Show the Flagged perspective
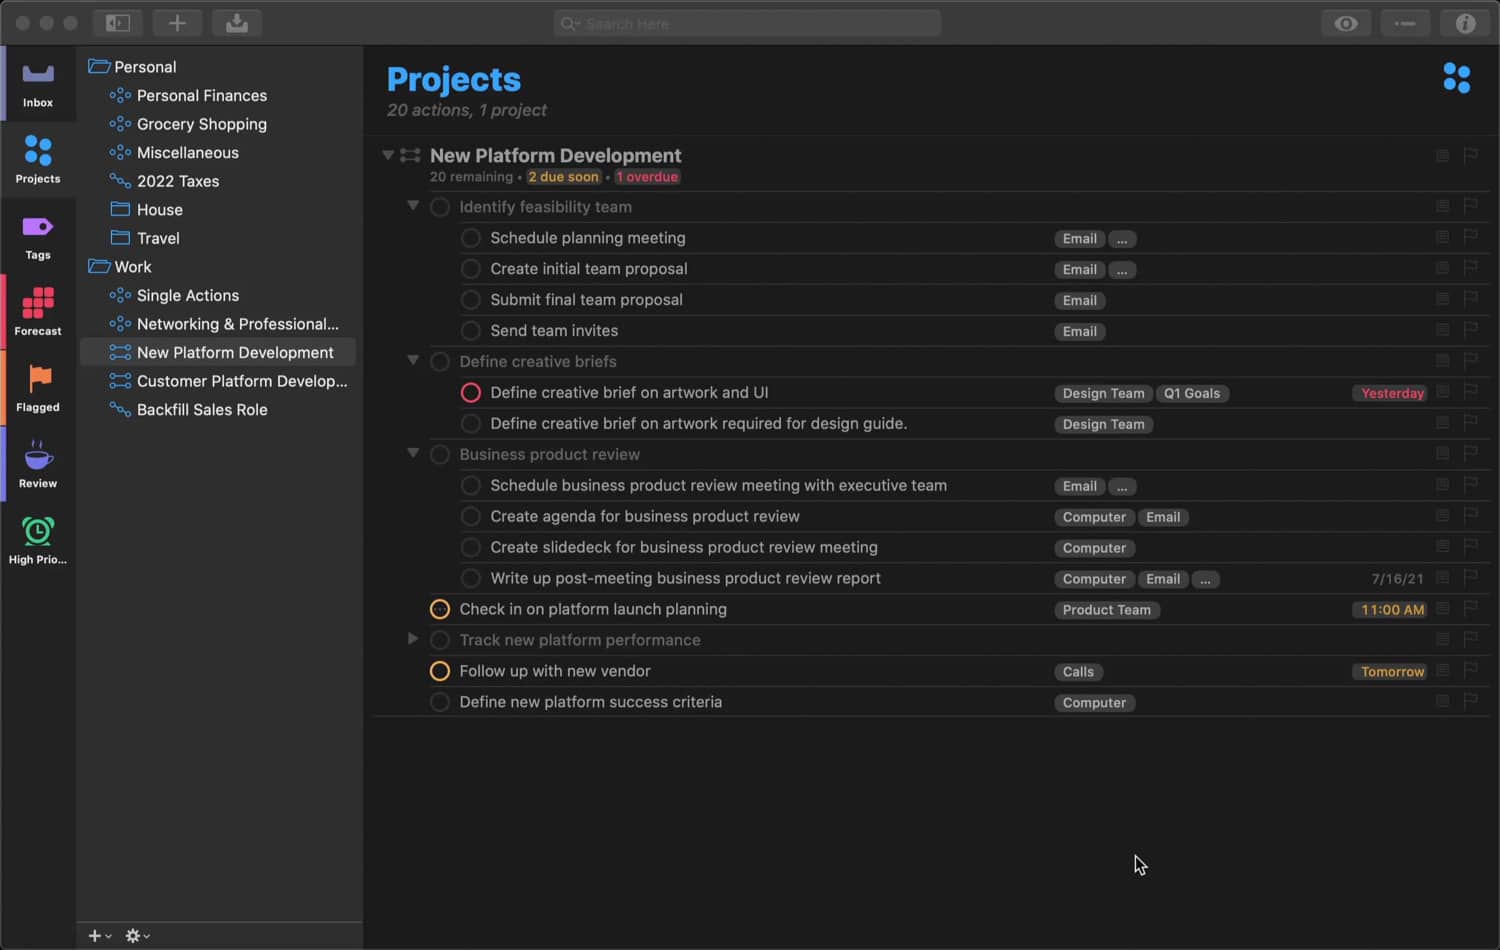Viewport: 1500px width, 950px height. pyautogui.click(x=38, y=389)
